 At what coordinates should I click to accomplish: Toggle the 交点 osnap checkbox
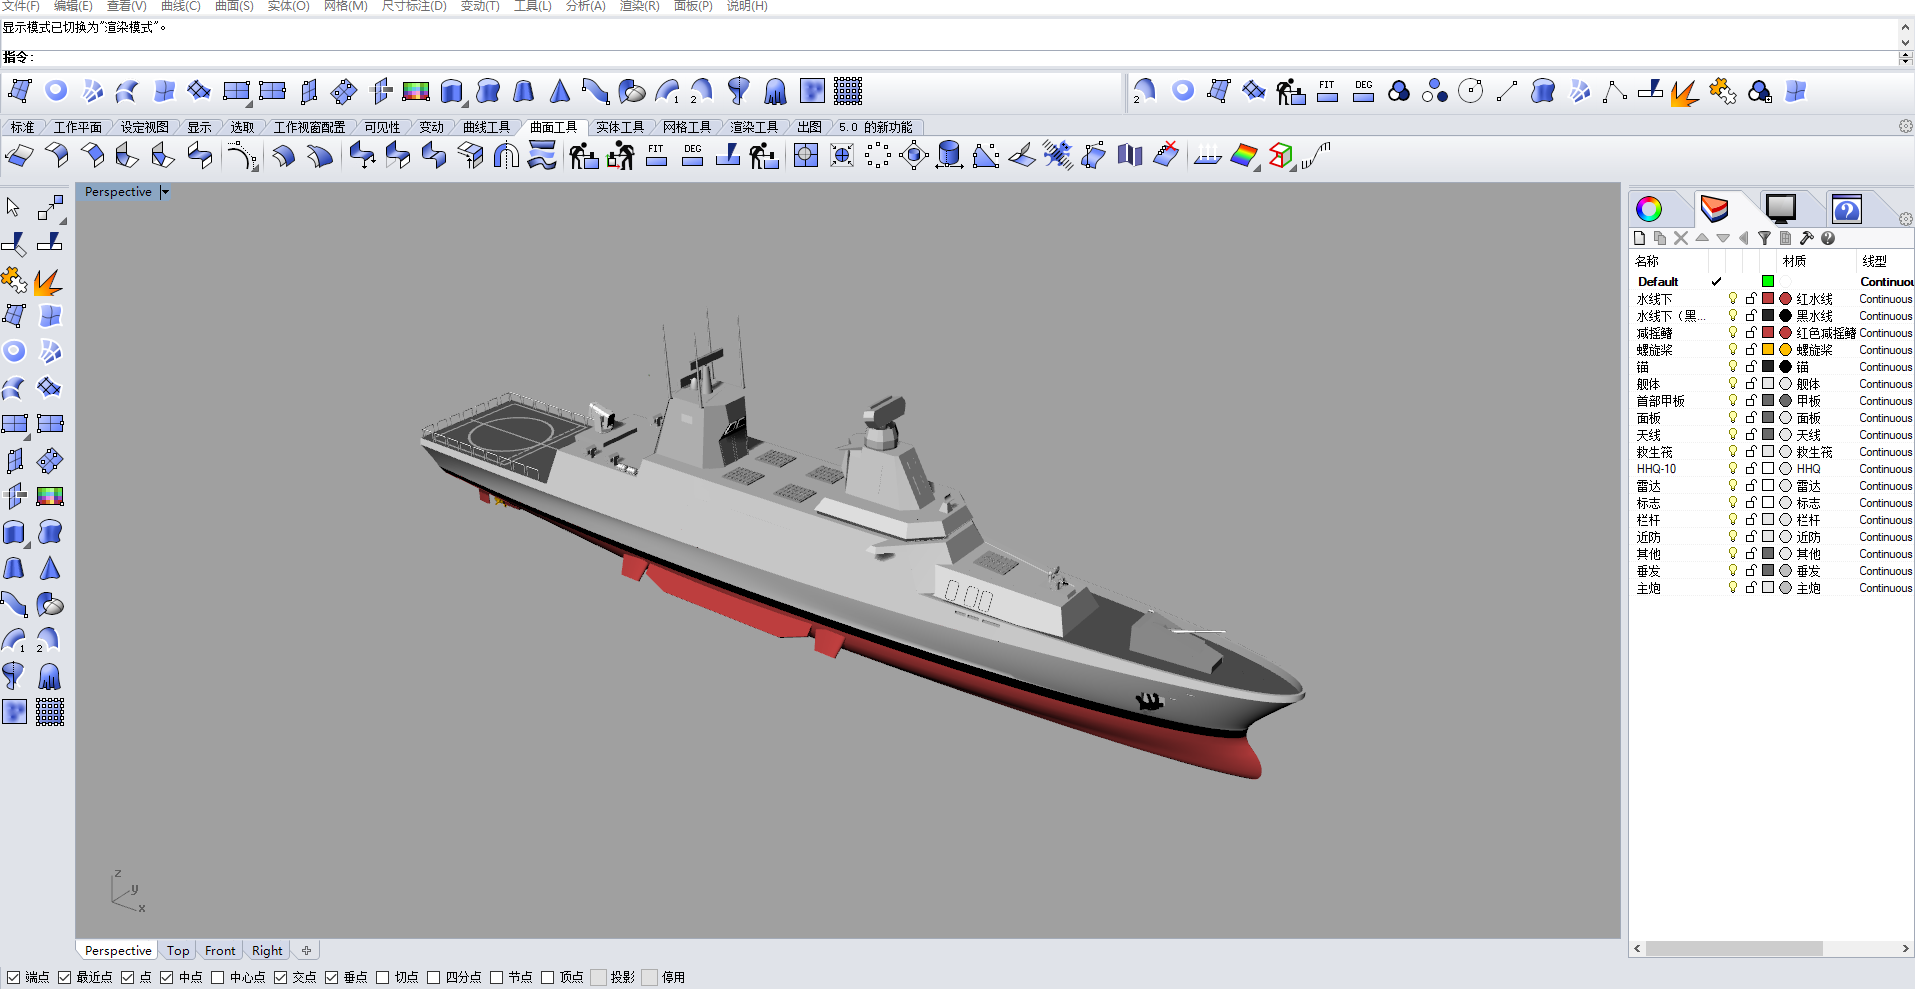point(280,977)
